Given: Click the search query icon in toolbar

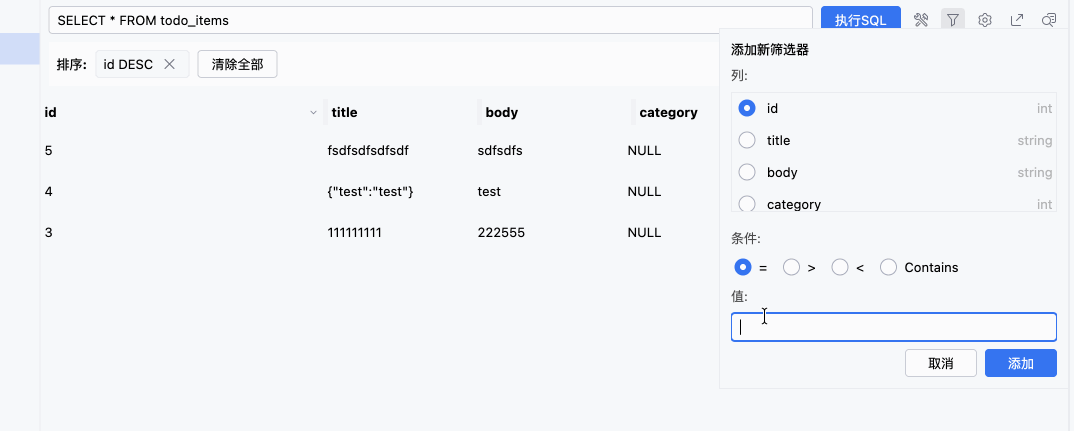Looking at the screenshot, I should coord(1049,20).
